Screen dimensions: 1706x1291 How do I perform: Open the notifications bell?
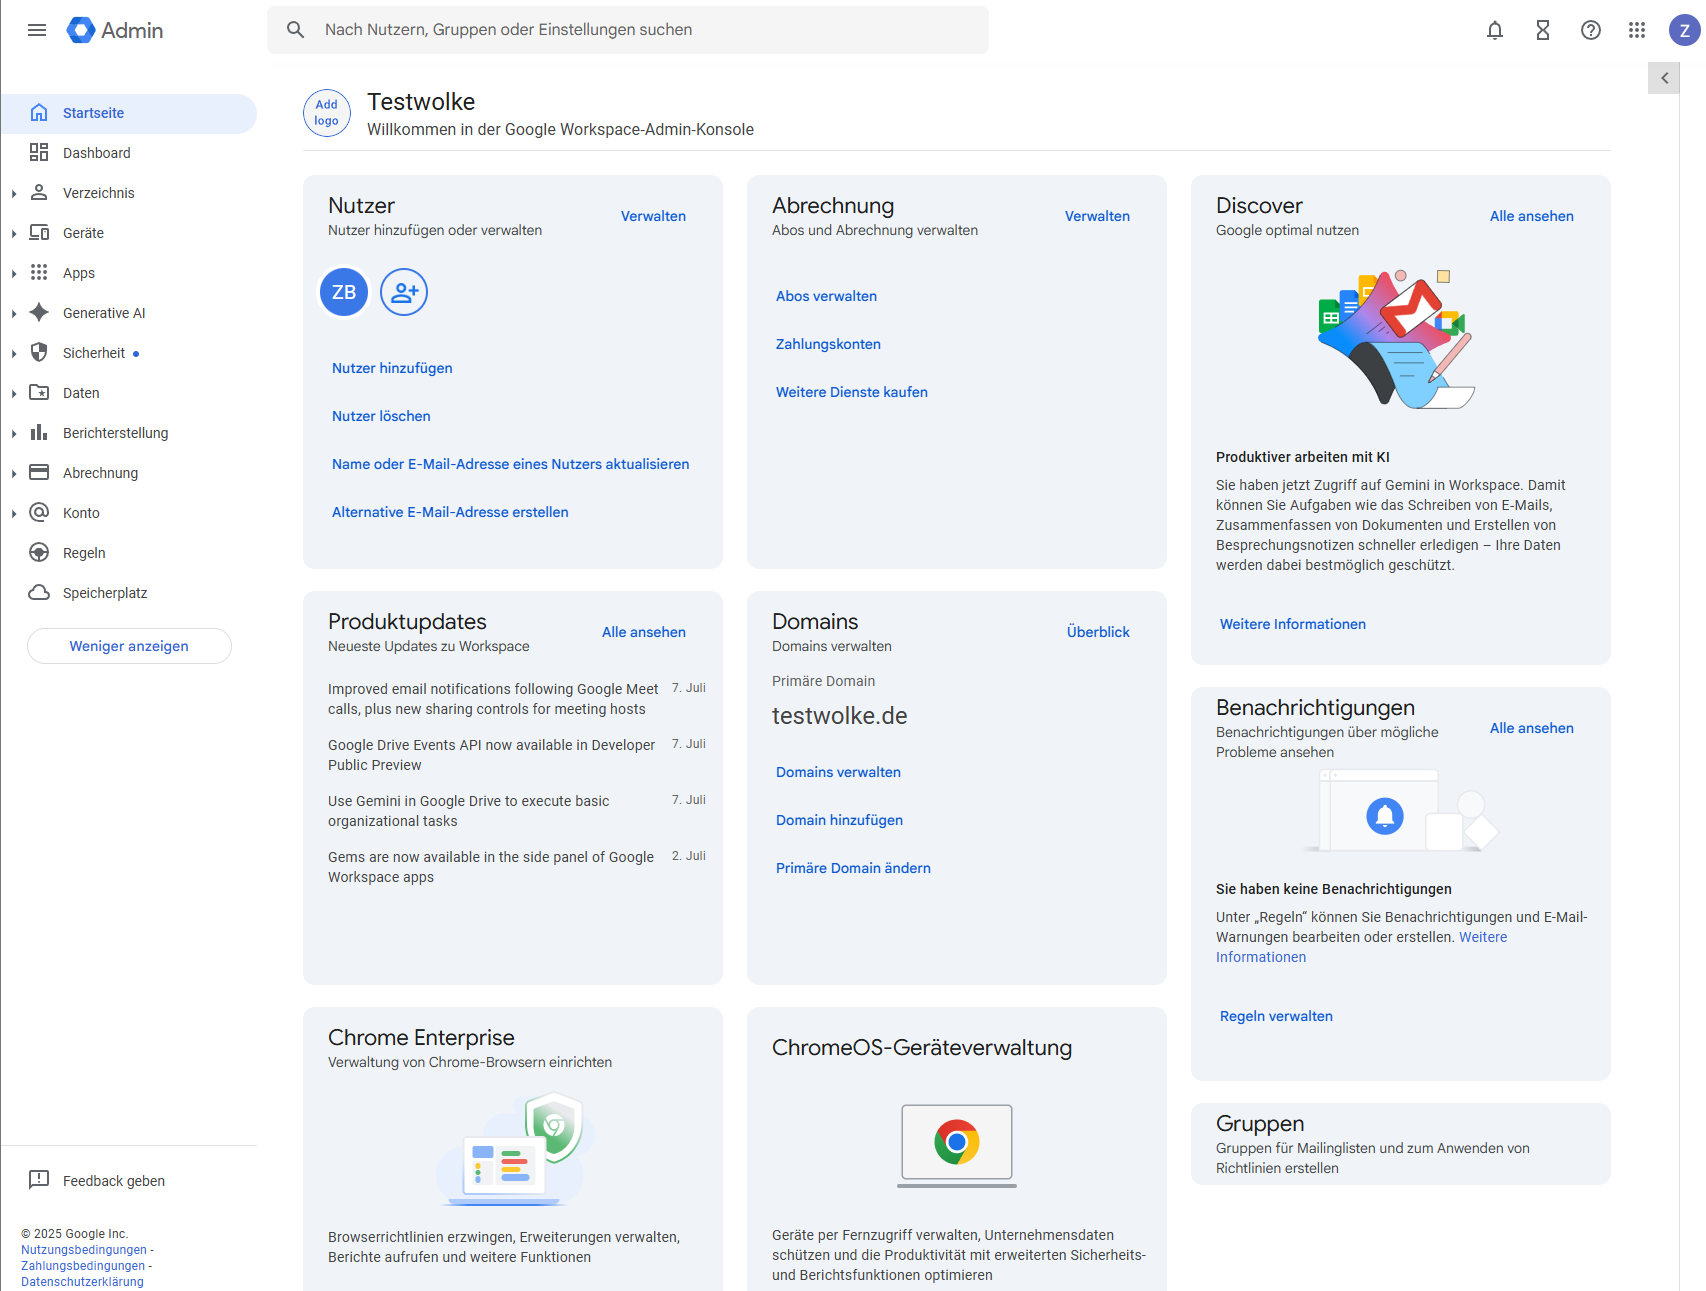[x=1494, y=30]
